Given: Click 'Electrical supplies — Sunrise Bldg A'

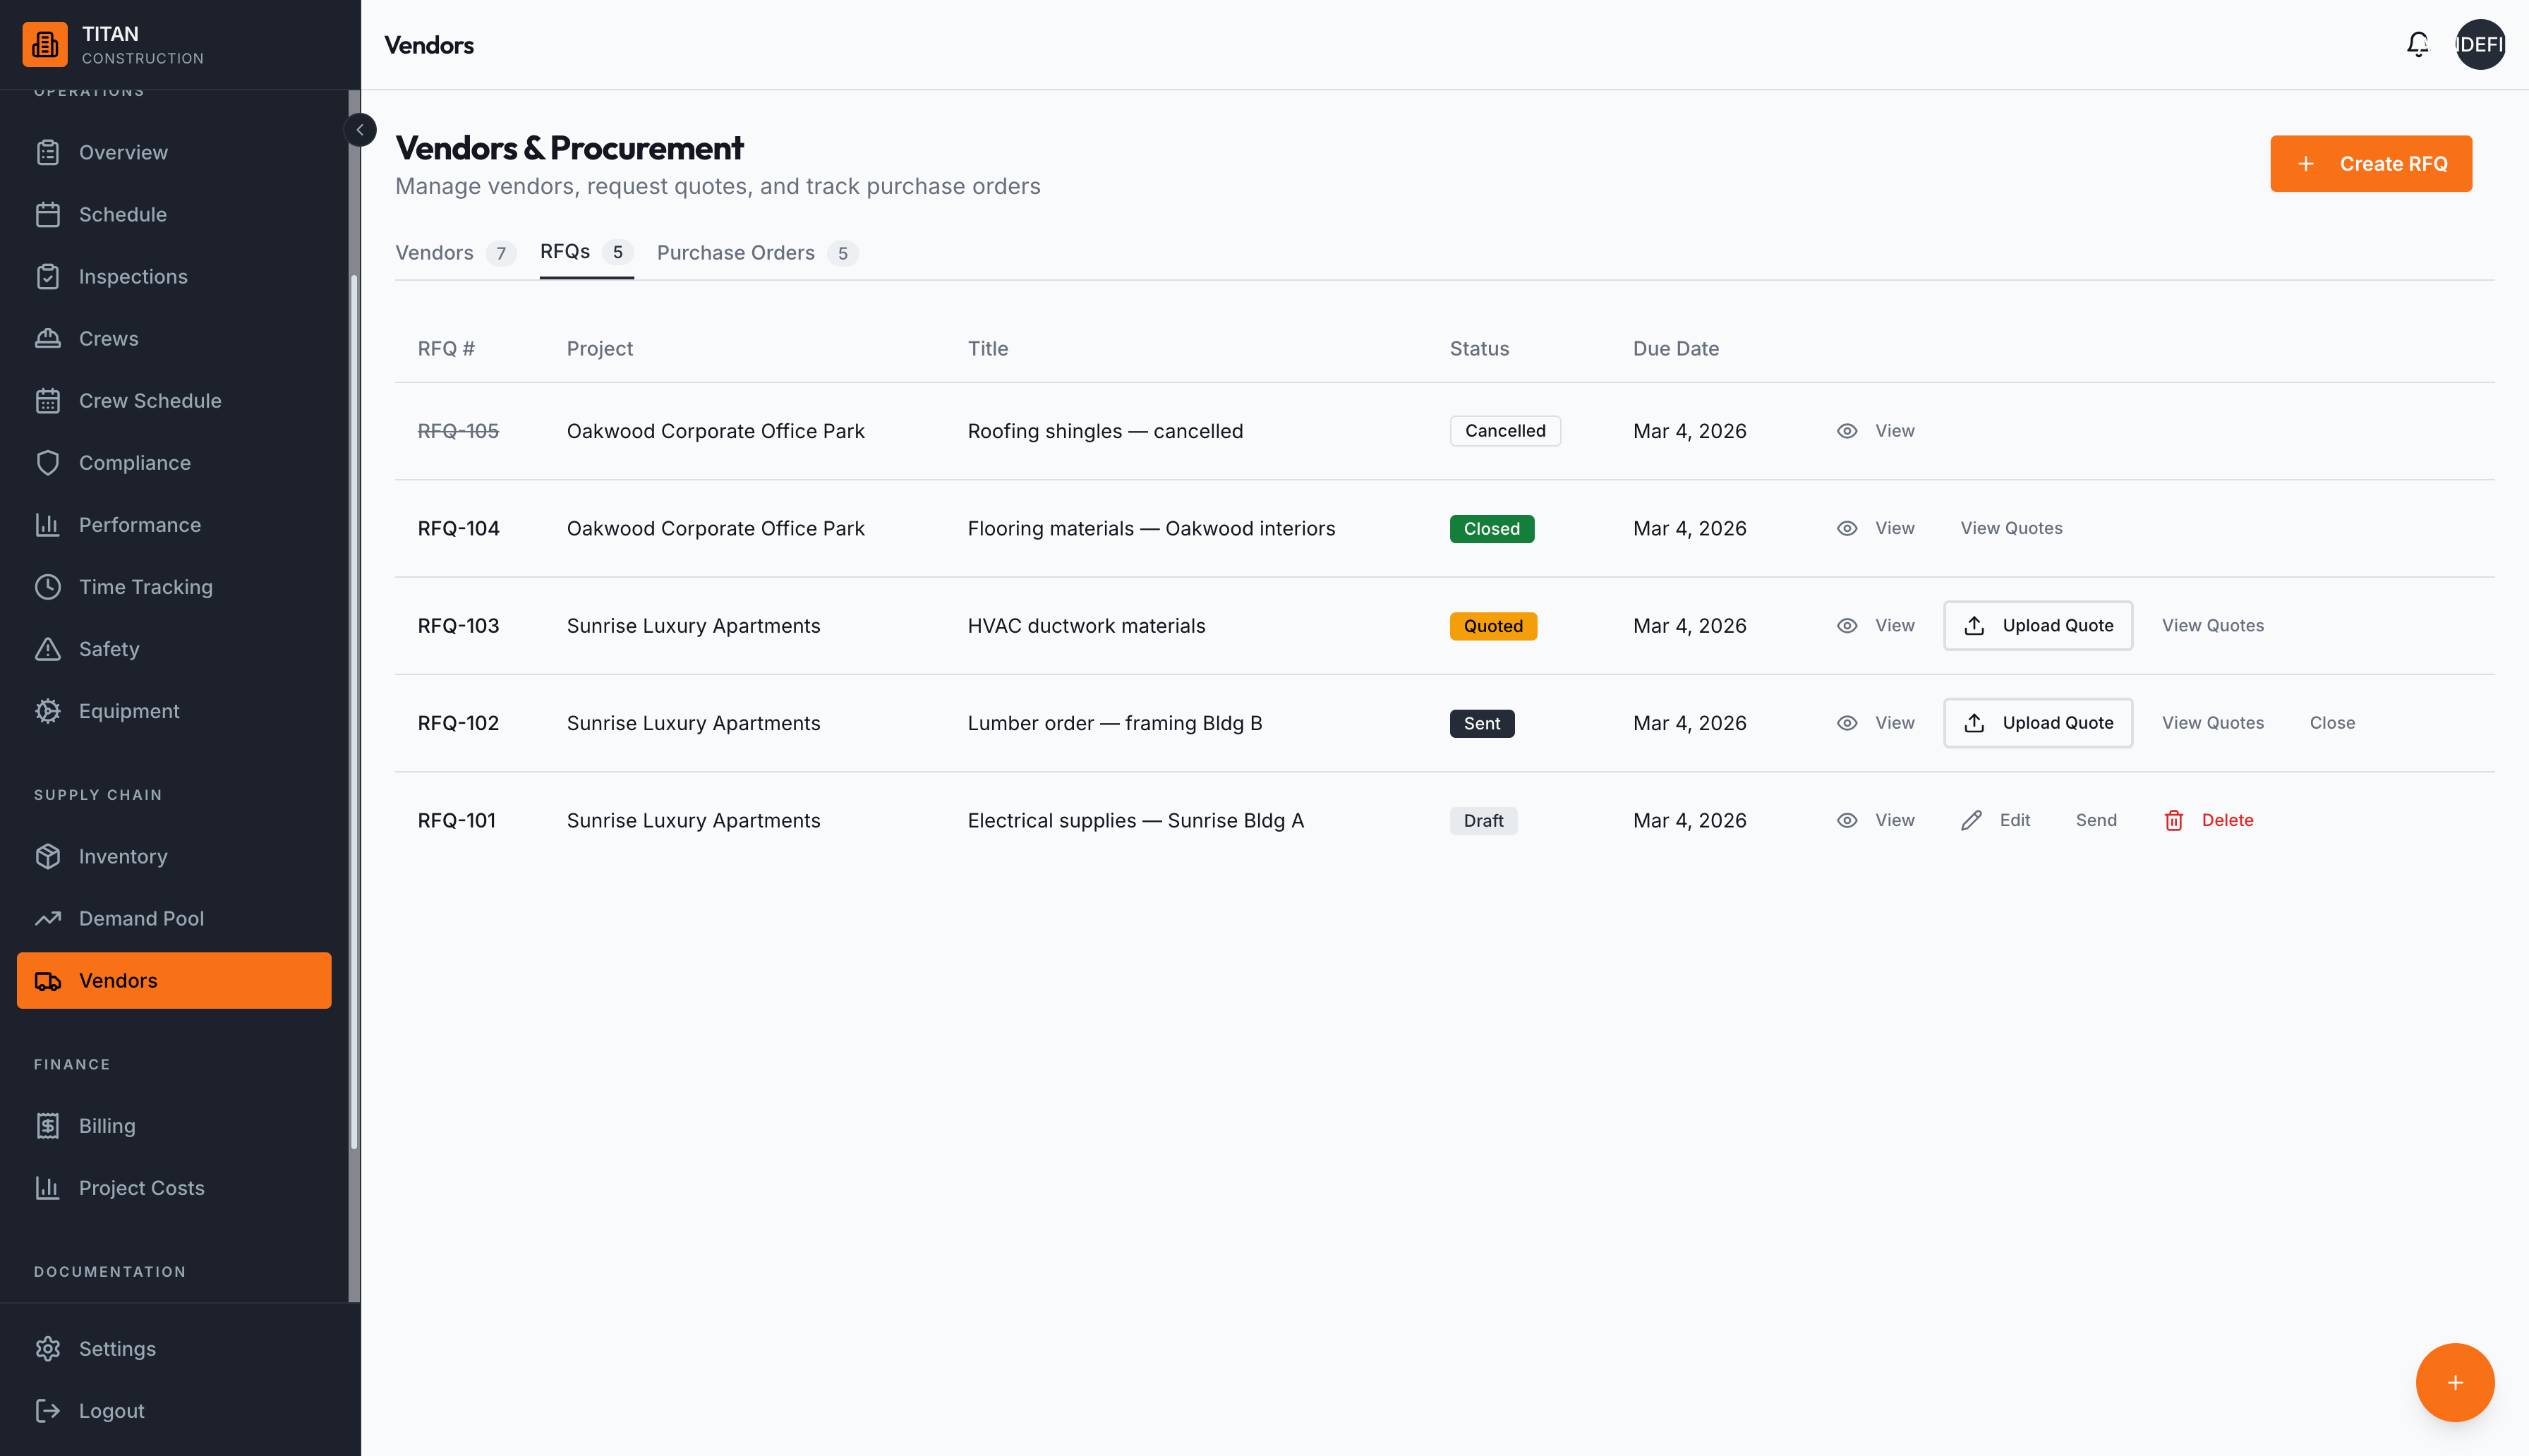Looking at the screenshot, I should tap(1135, 820).
